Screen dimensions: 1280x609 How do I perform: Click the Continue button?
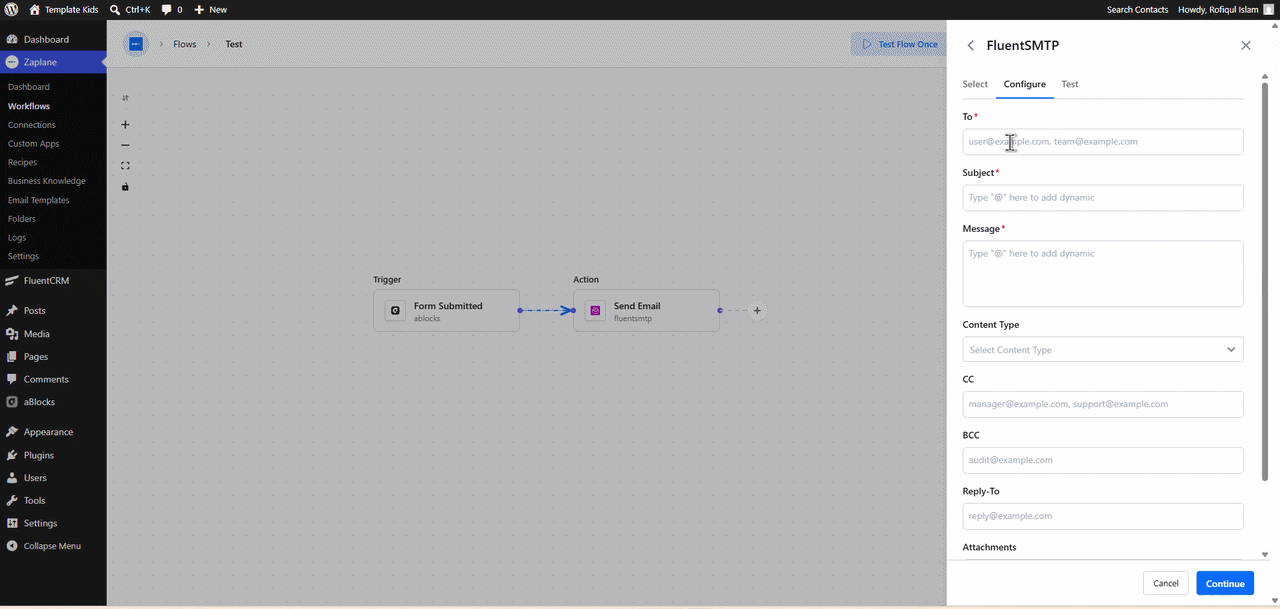(x=1225, y=583)
